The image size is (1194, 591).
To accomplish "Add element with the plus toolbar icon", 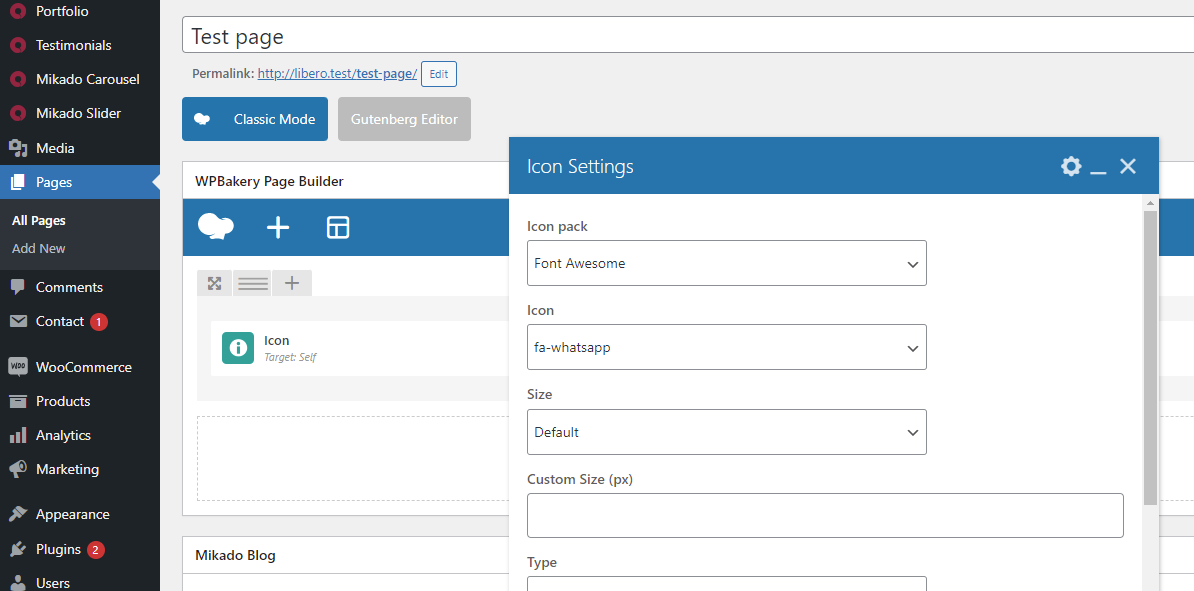I will (278, 227).
